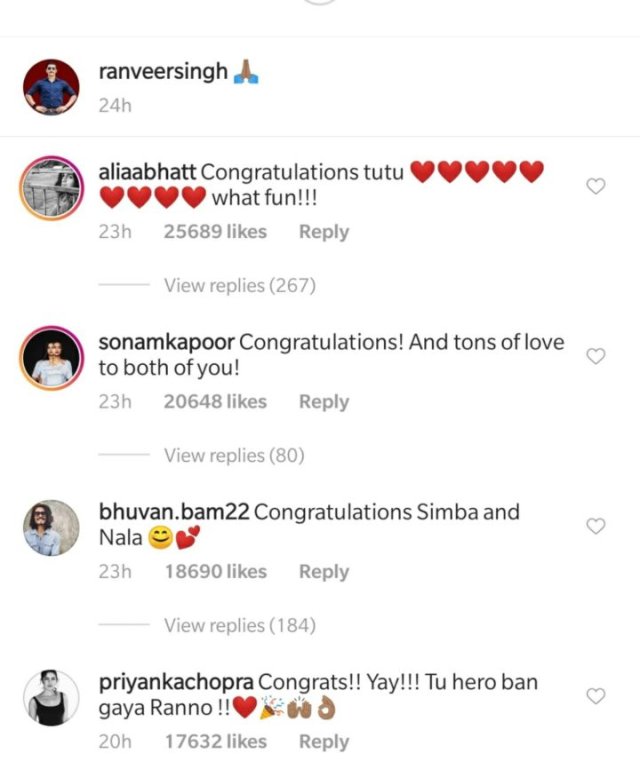The width and height of the screenshot is (640, 777).
Task: Reply to sonamkapoor's comment
Action: pyautogui.click(x=323, y=402)
